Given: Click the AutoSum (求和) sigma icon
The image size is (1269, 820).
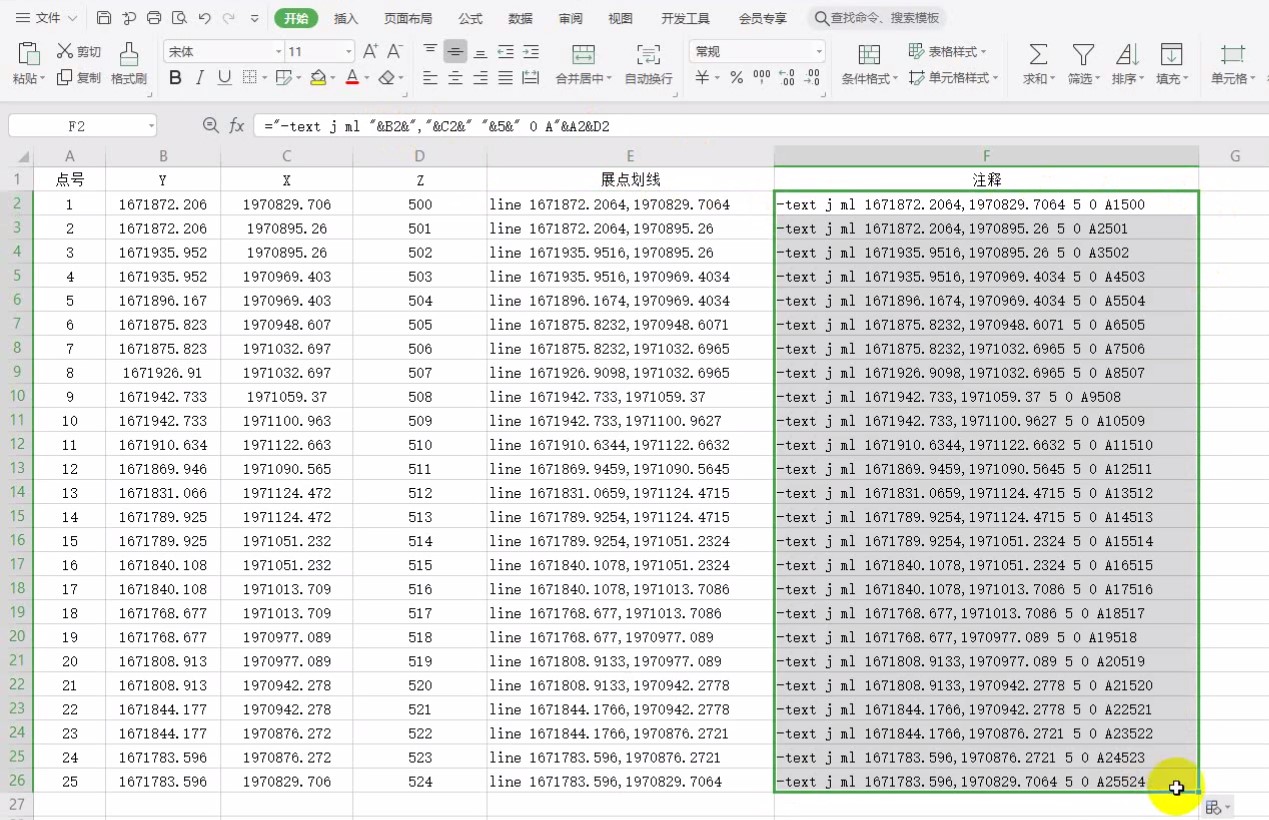Looking at the screenshot, I should click(1039, 54).
